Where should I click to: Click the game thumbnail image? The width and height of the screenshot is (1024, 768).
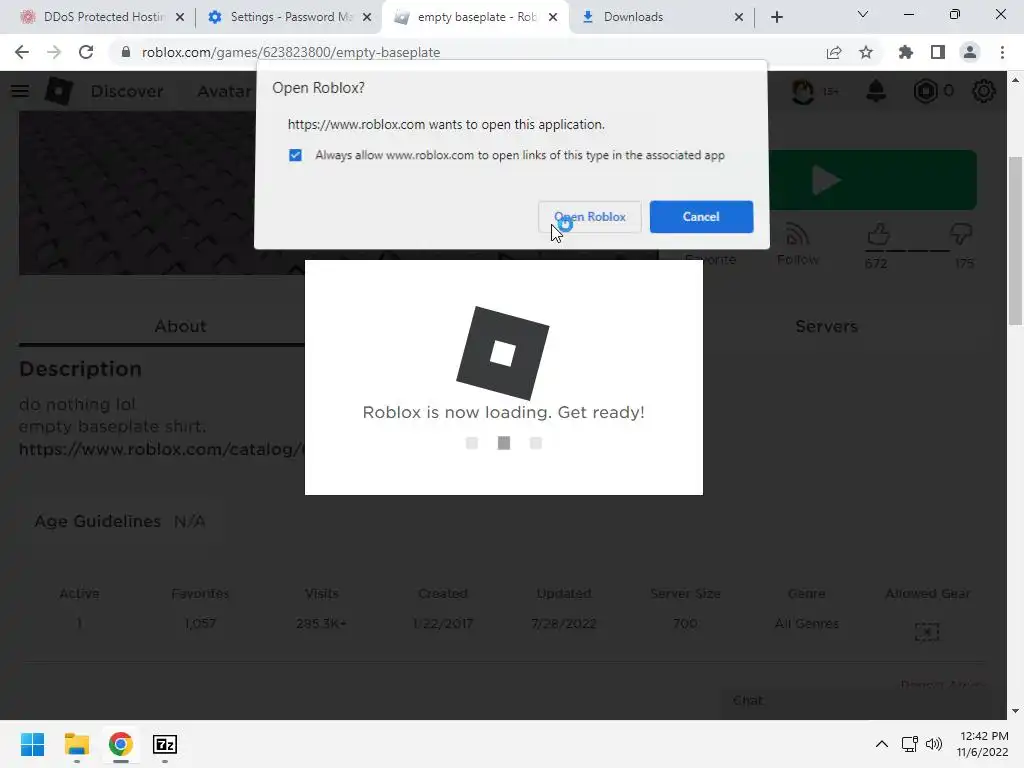point(137,193)
